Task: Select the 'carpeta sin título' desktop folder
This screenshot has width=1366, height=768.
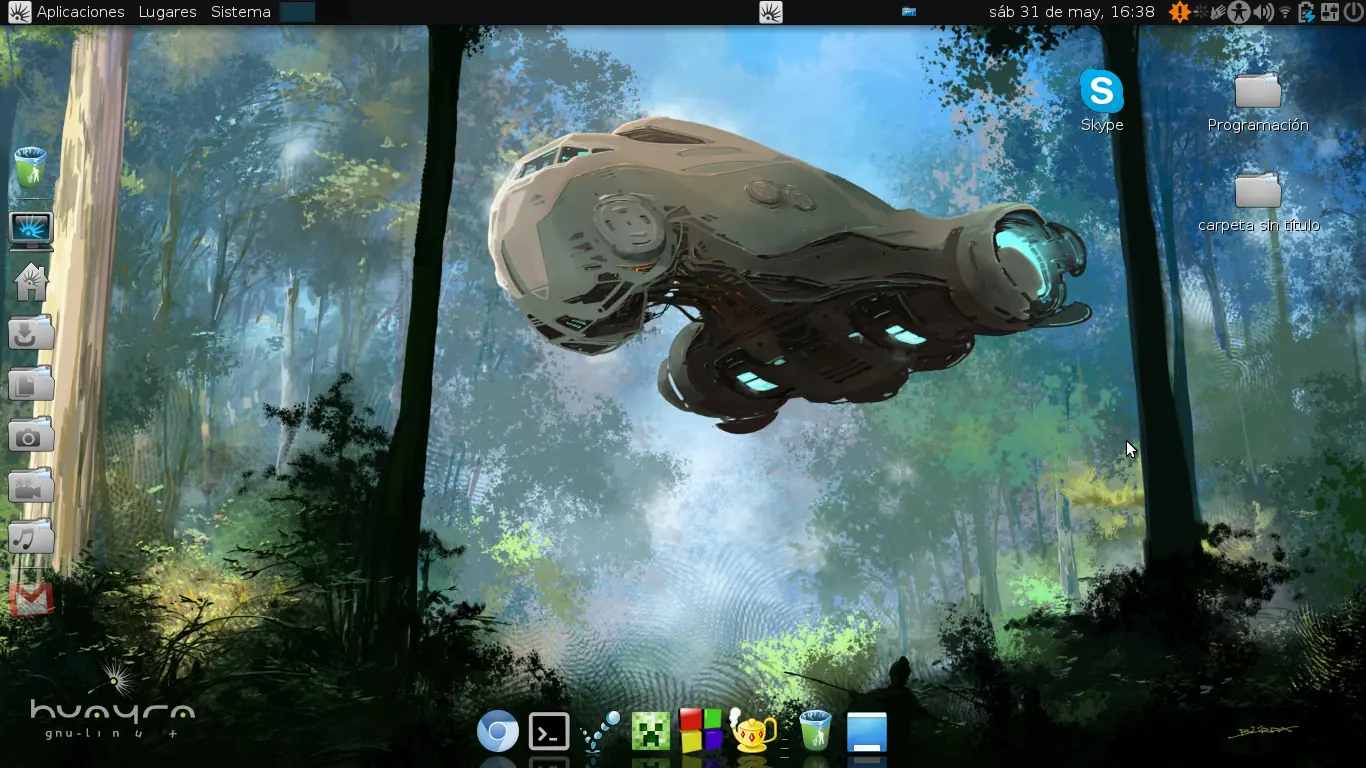Action: [x=1258, y=201]
